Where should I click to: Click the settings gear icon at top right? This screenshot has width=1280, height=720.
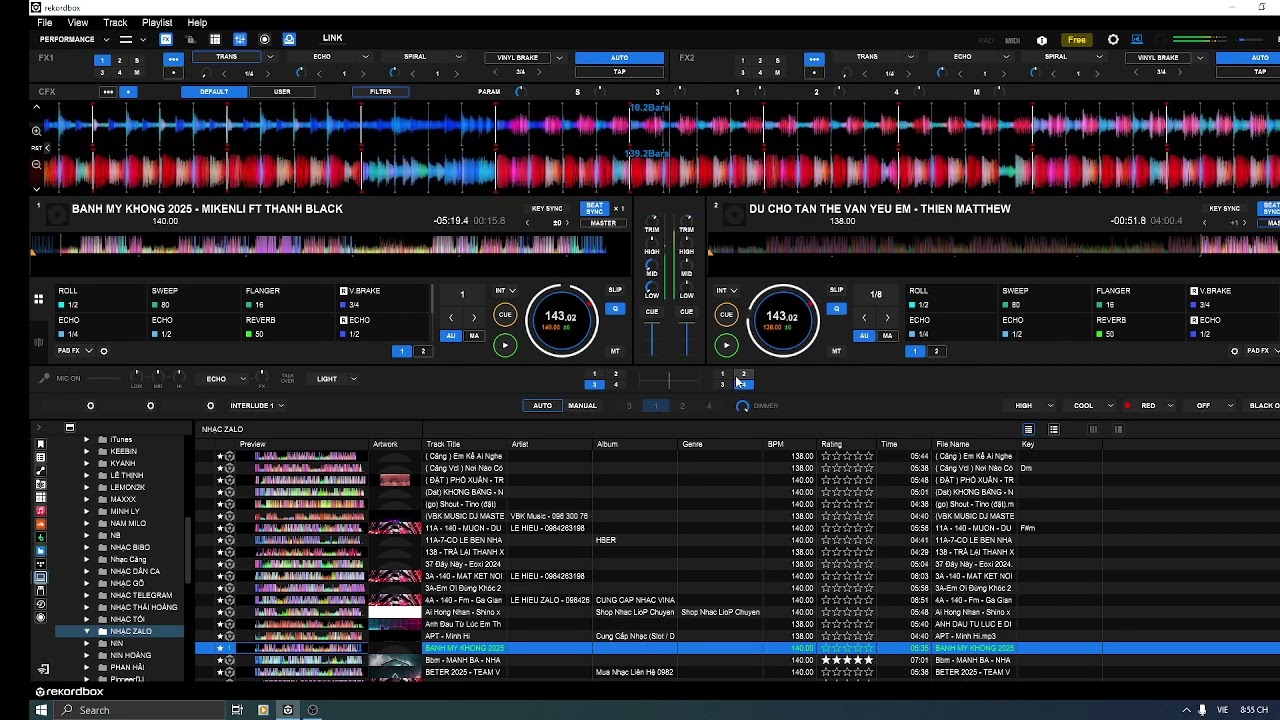click(1113, 40)
